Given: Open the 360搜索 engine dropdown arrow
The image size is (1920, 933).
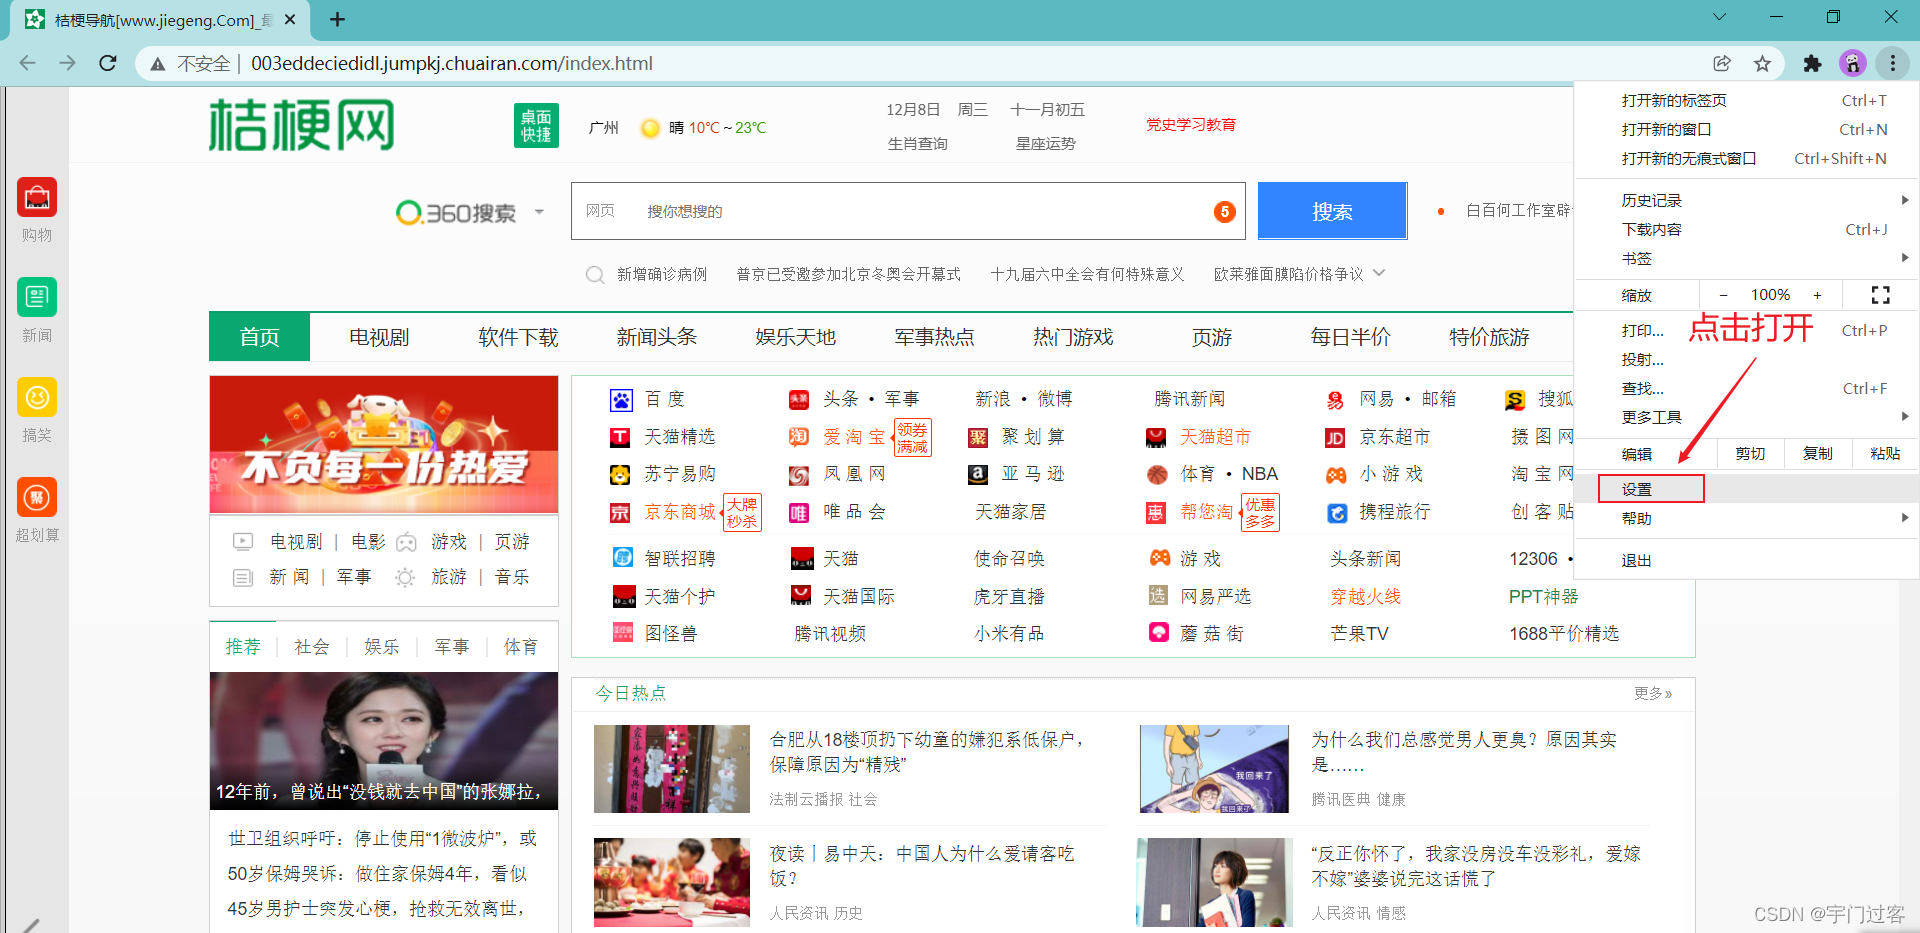Looking at the screenshot, I should (x=539, y=212).
